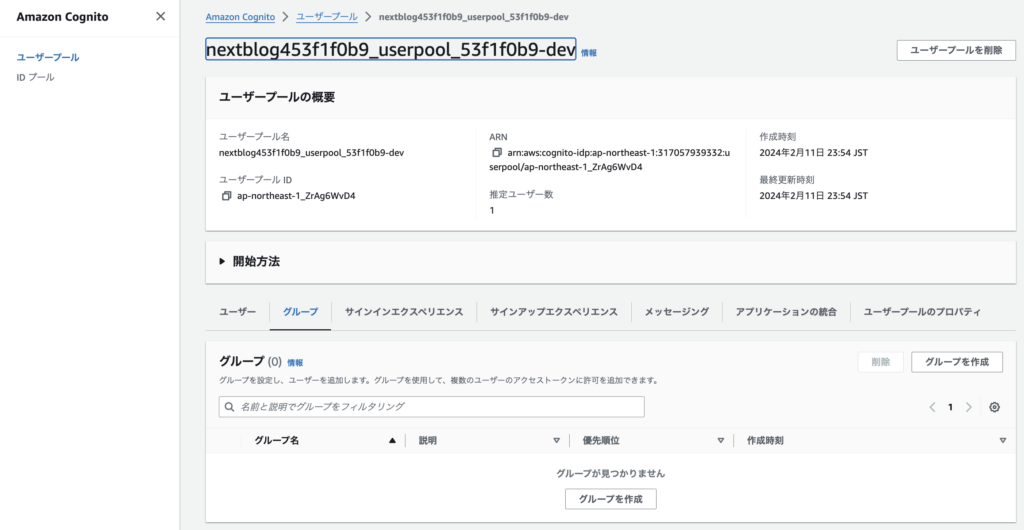Sort by 優先順位 column arrow
Screen dimensions: 1024x530
(x=720, y=441)
